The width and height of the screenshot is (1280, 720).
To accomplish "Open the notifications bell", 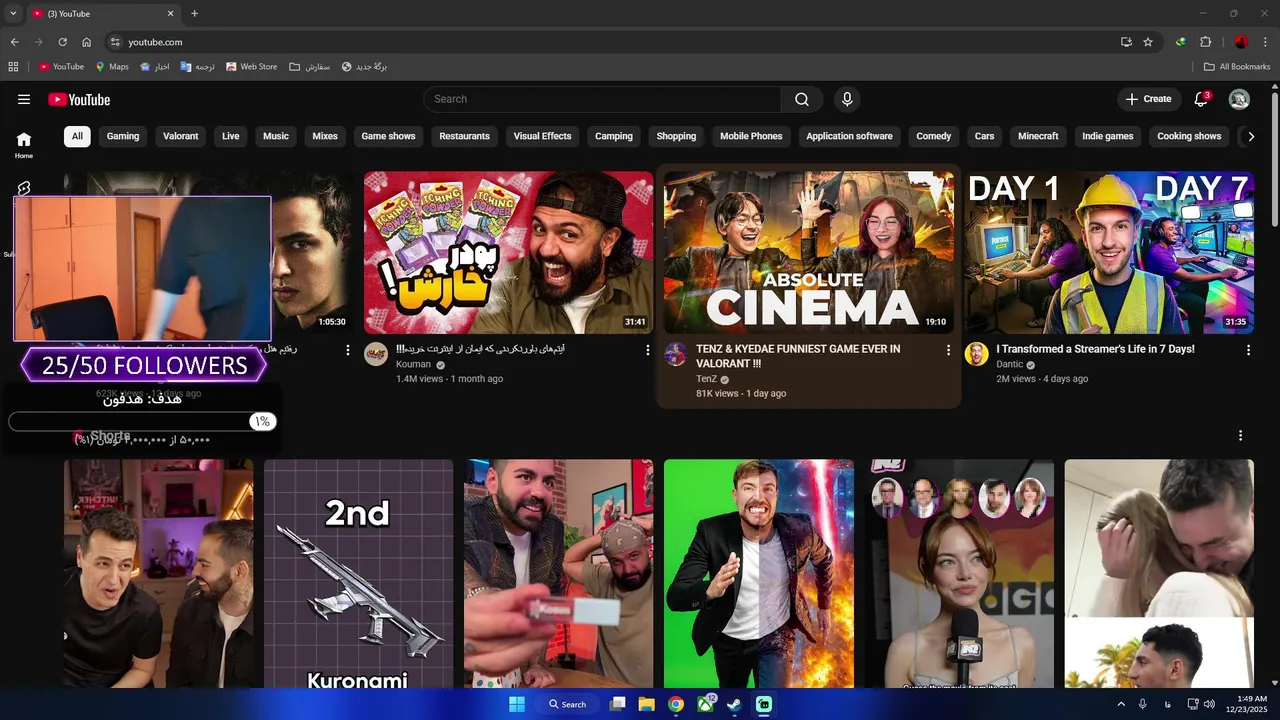I will pyautogui.click(x=1201, y=99).
